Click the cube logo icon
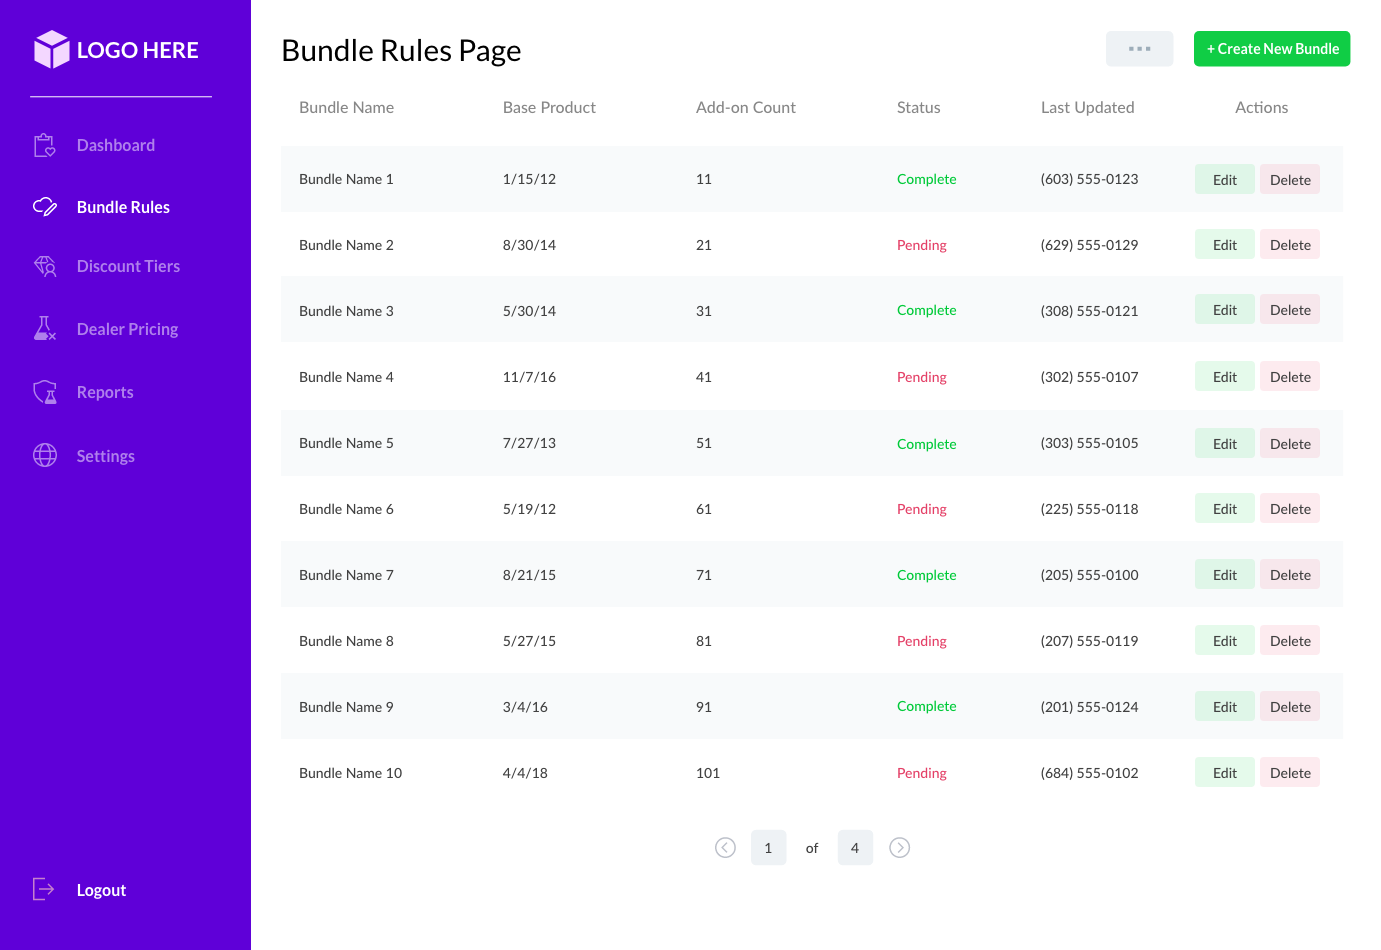Image resolution: width=1381 pixels, height=950 pixels. (51, 49)
